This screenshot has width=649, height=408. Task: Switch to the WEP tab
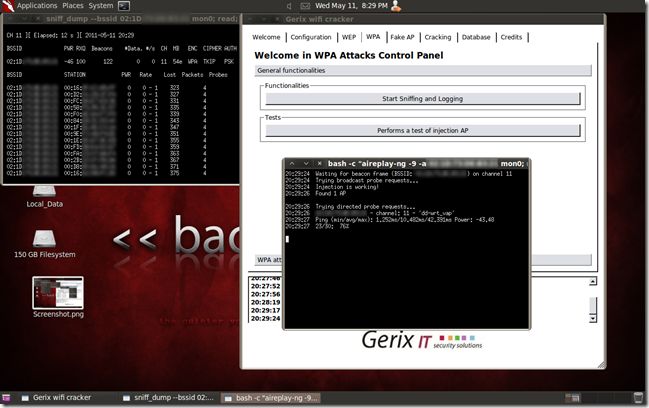point(349,37)
